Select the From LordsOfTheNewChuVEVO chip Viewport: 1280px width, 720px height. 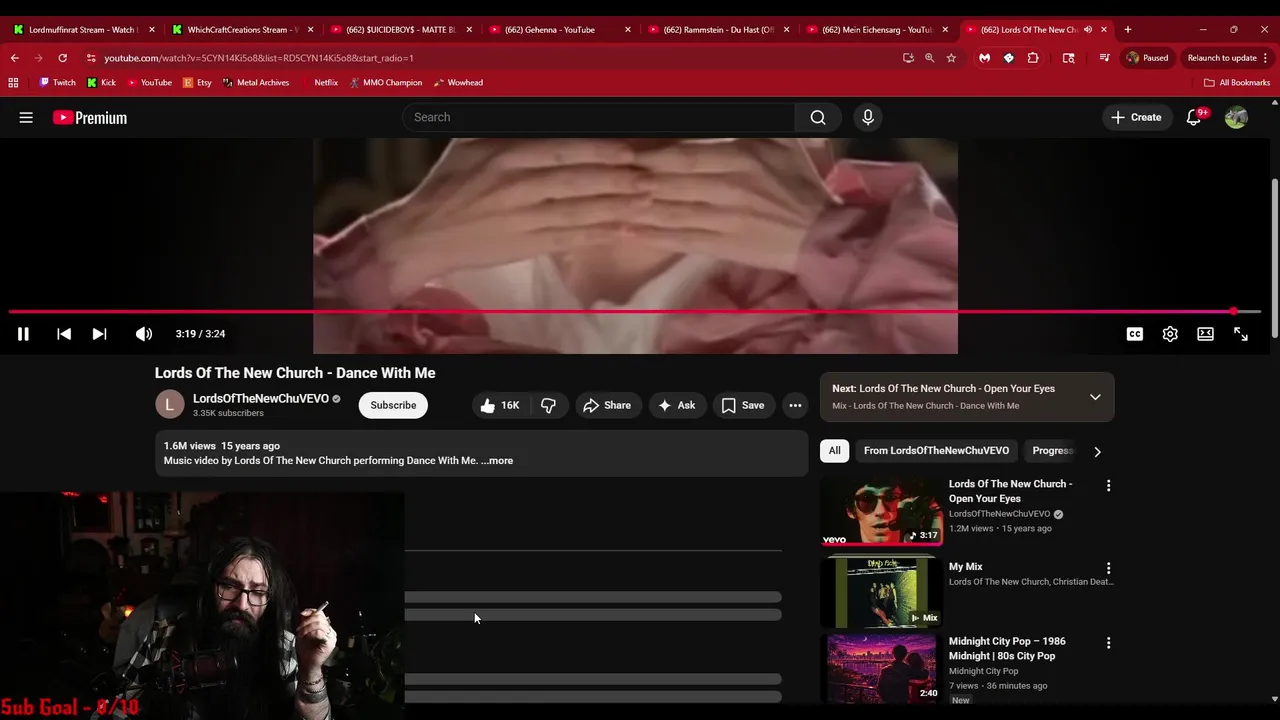point(936,451)
